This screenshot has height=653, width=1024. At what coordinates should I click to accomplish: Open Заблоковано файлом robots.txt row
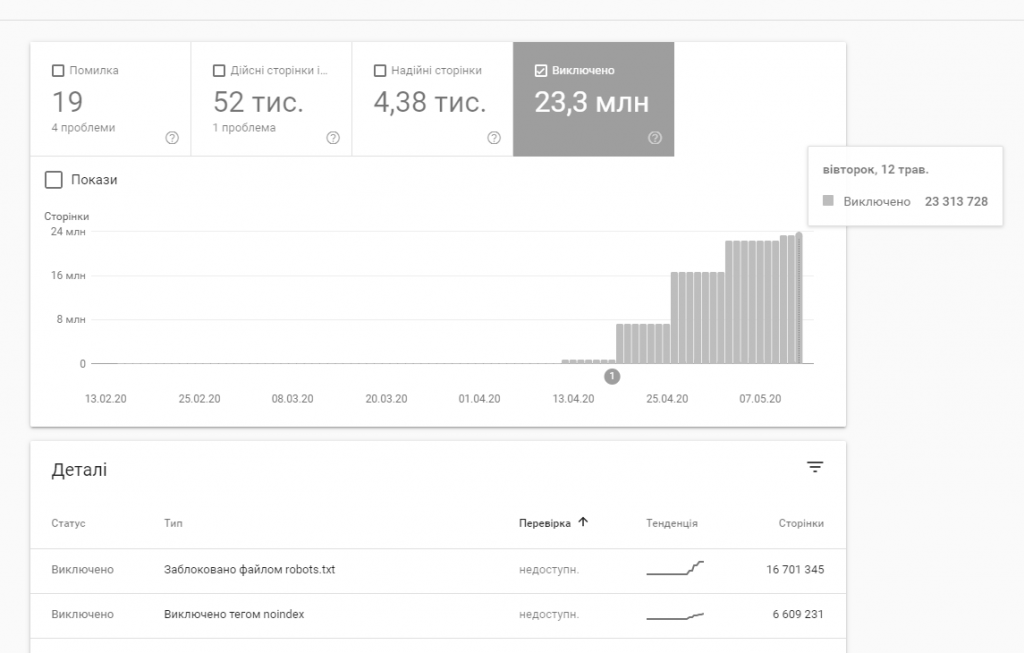pos(249,570)
